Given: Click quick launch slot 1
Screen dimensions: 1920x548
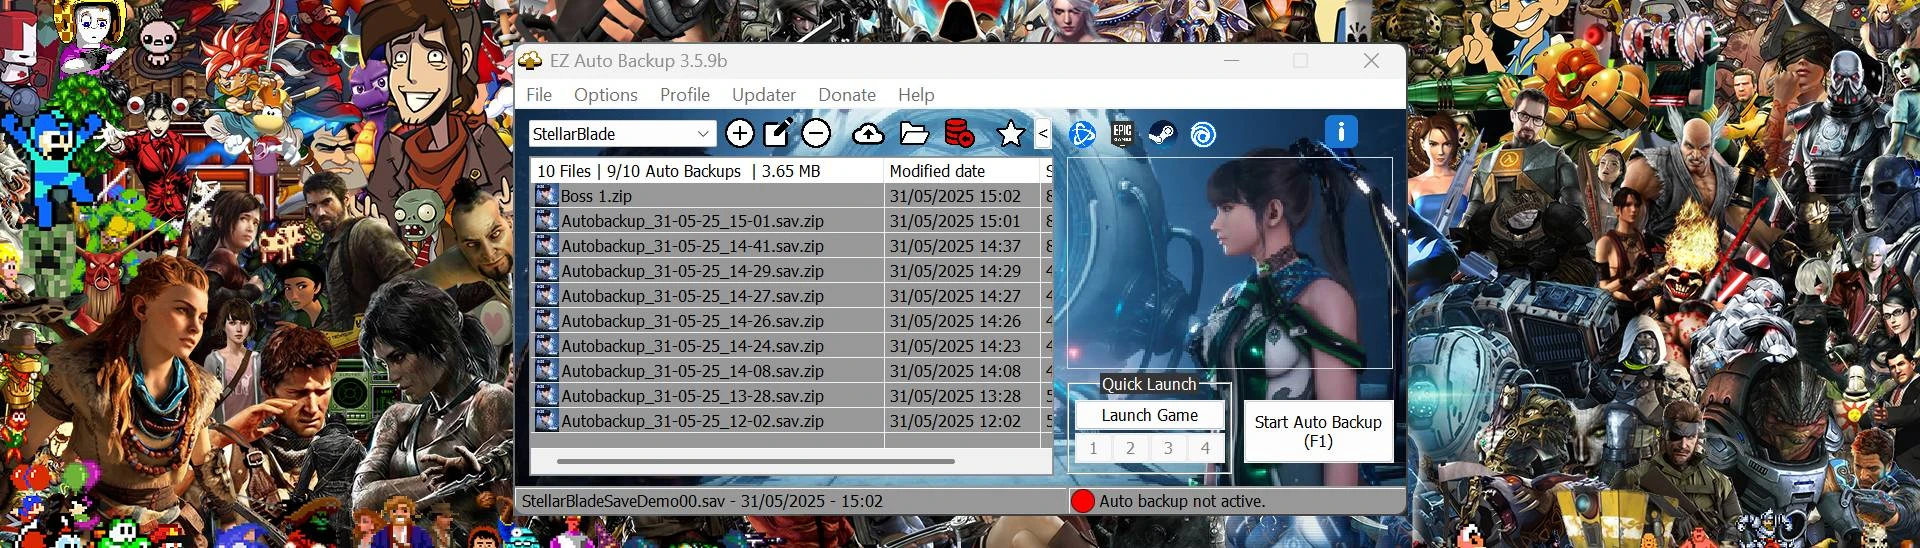Looking at the screenshot, I should pos(1093,448).
